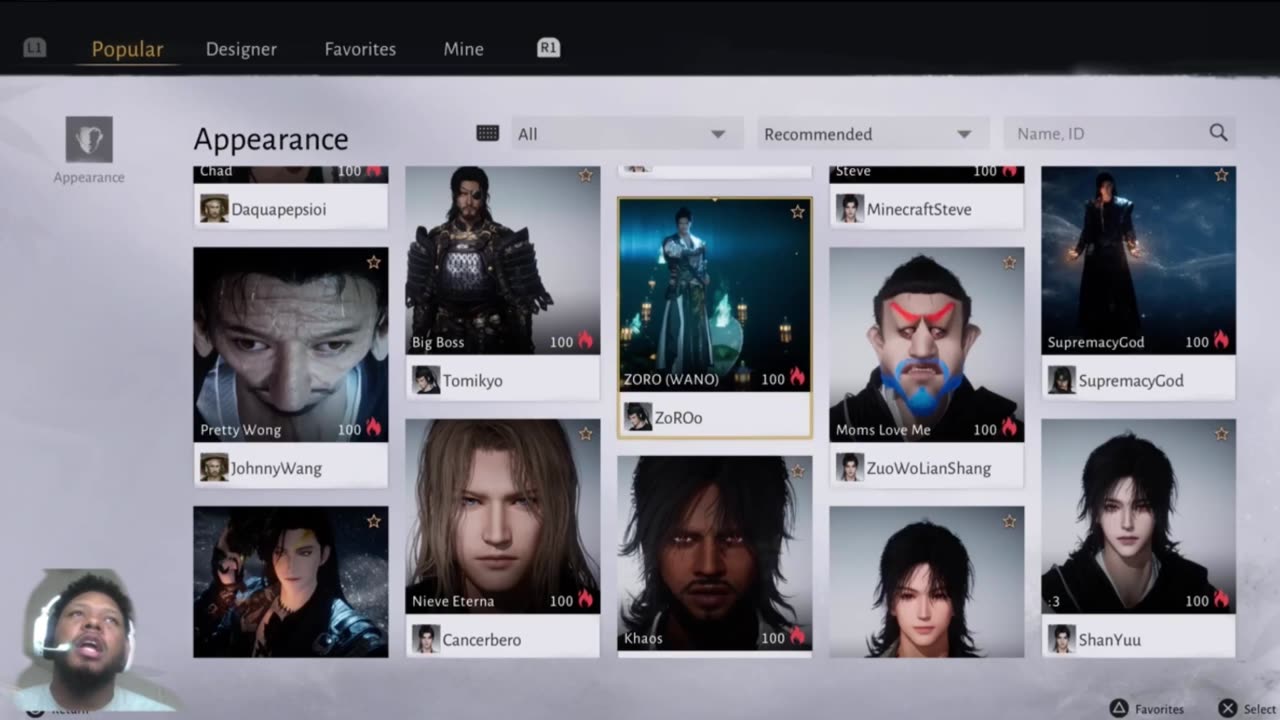Toggle the favorite star on ZORO (WANO)
Viewport: 1280px width, 720px height.
pyautogui.click(x=797, y=212)
